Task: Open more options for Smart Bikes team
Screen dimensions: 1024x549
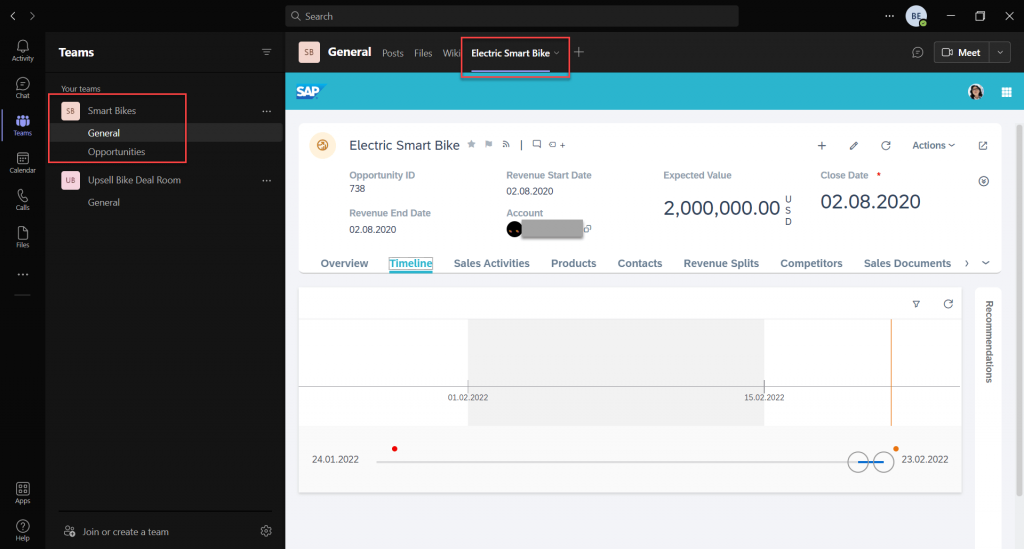Action: tap(266, 111)
